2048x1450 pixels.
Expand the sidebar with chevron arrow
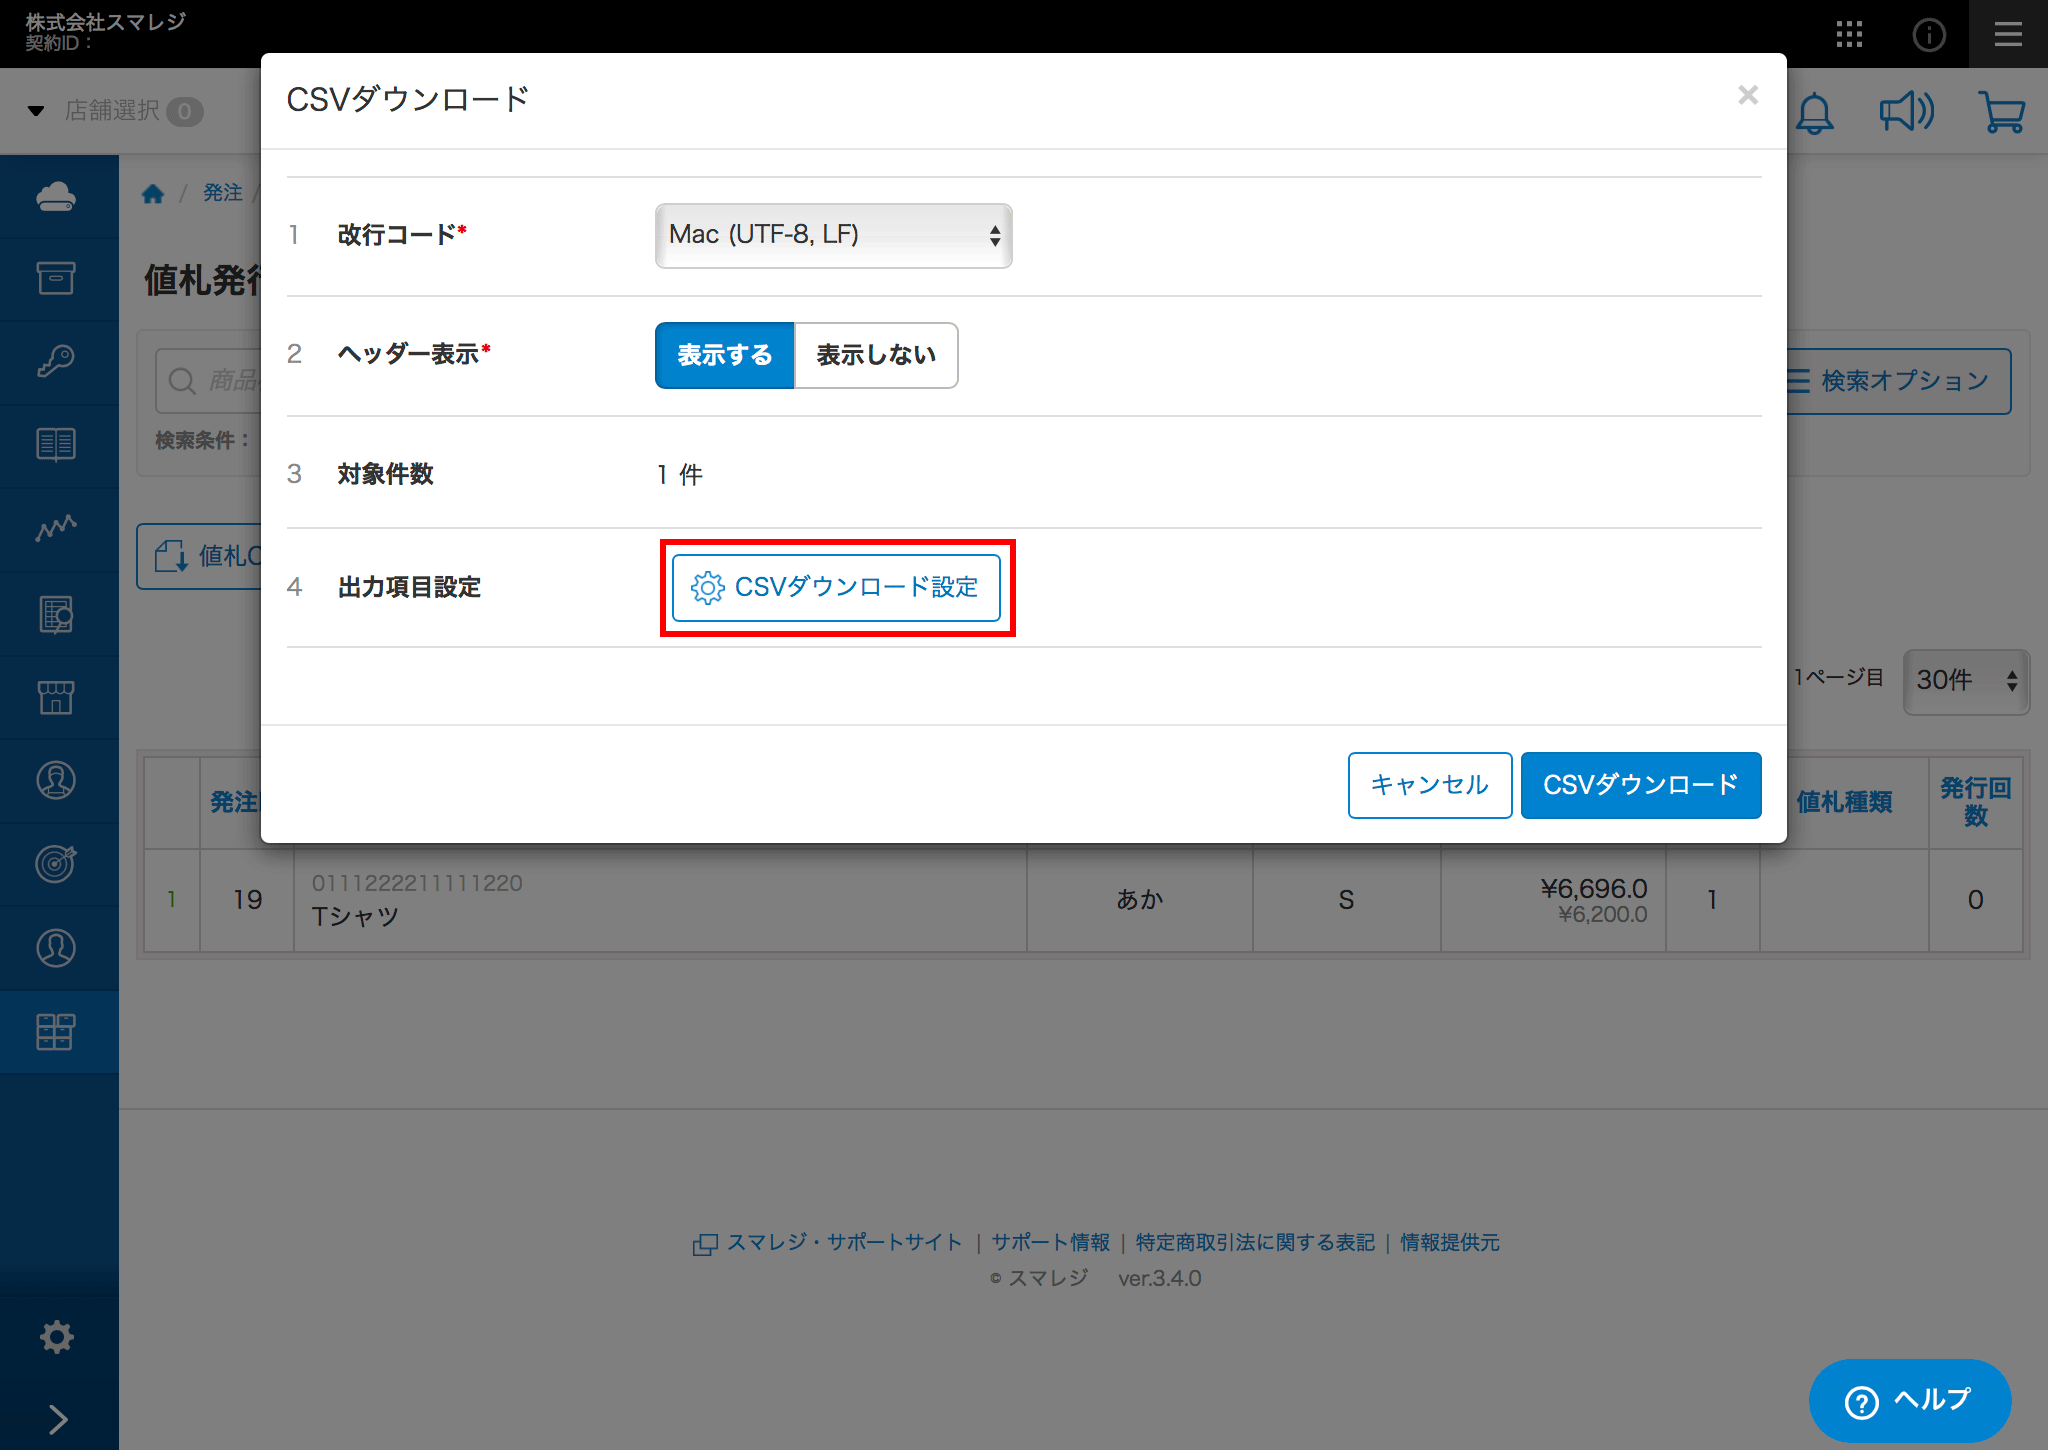pos(57,1418)
